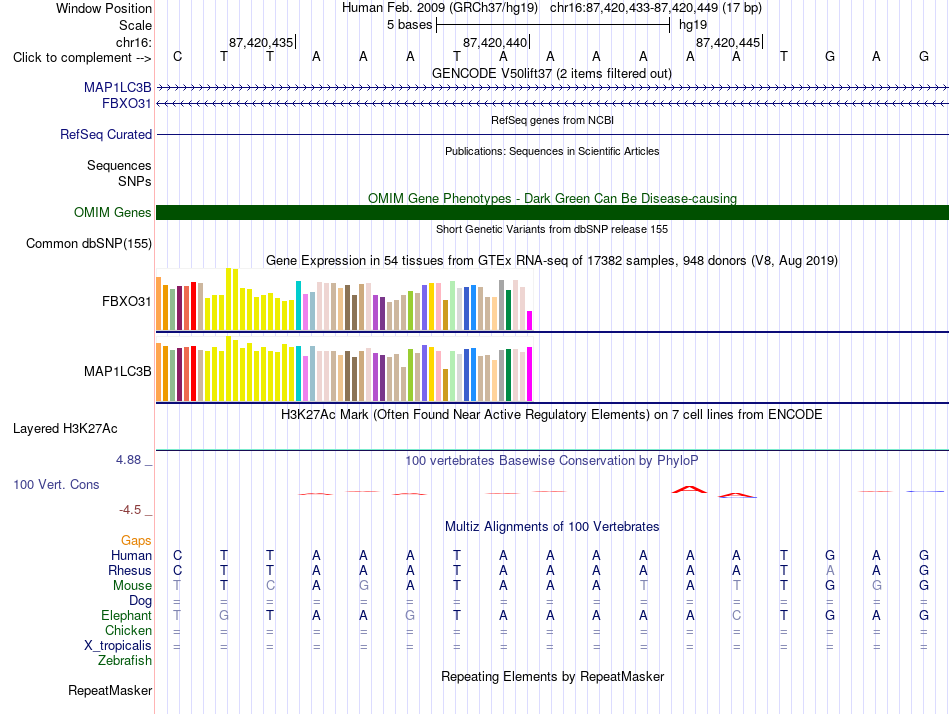The height and width of the screenshot is (714, 950).
Task: Click the MAP1LC3B gene label in GENCODE track
Action: [x=118, y=87]
